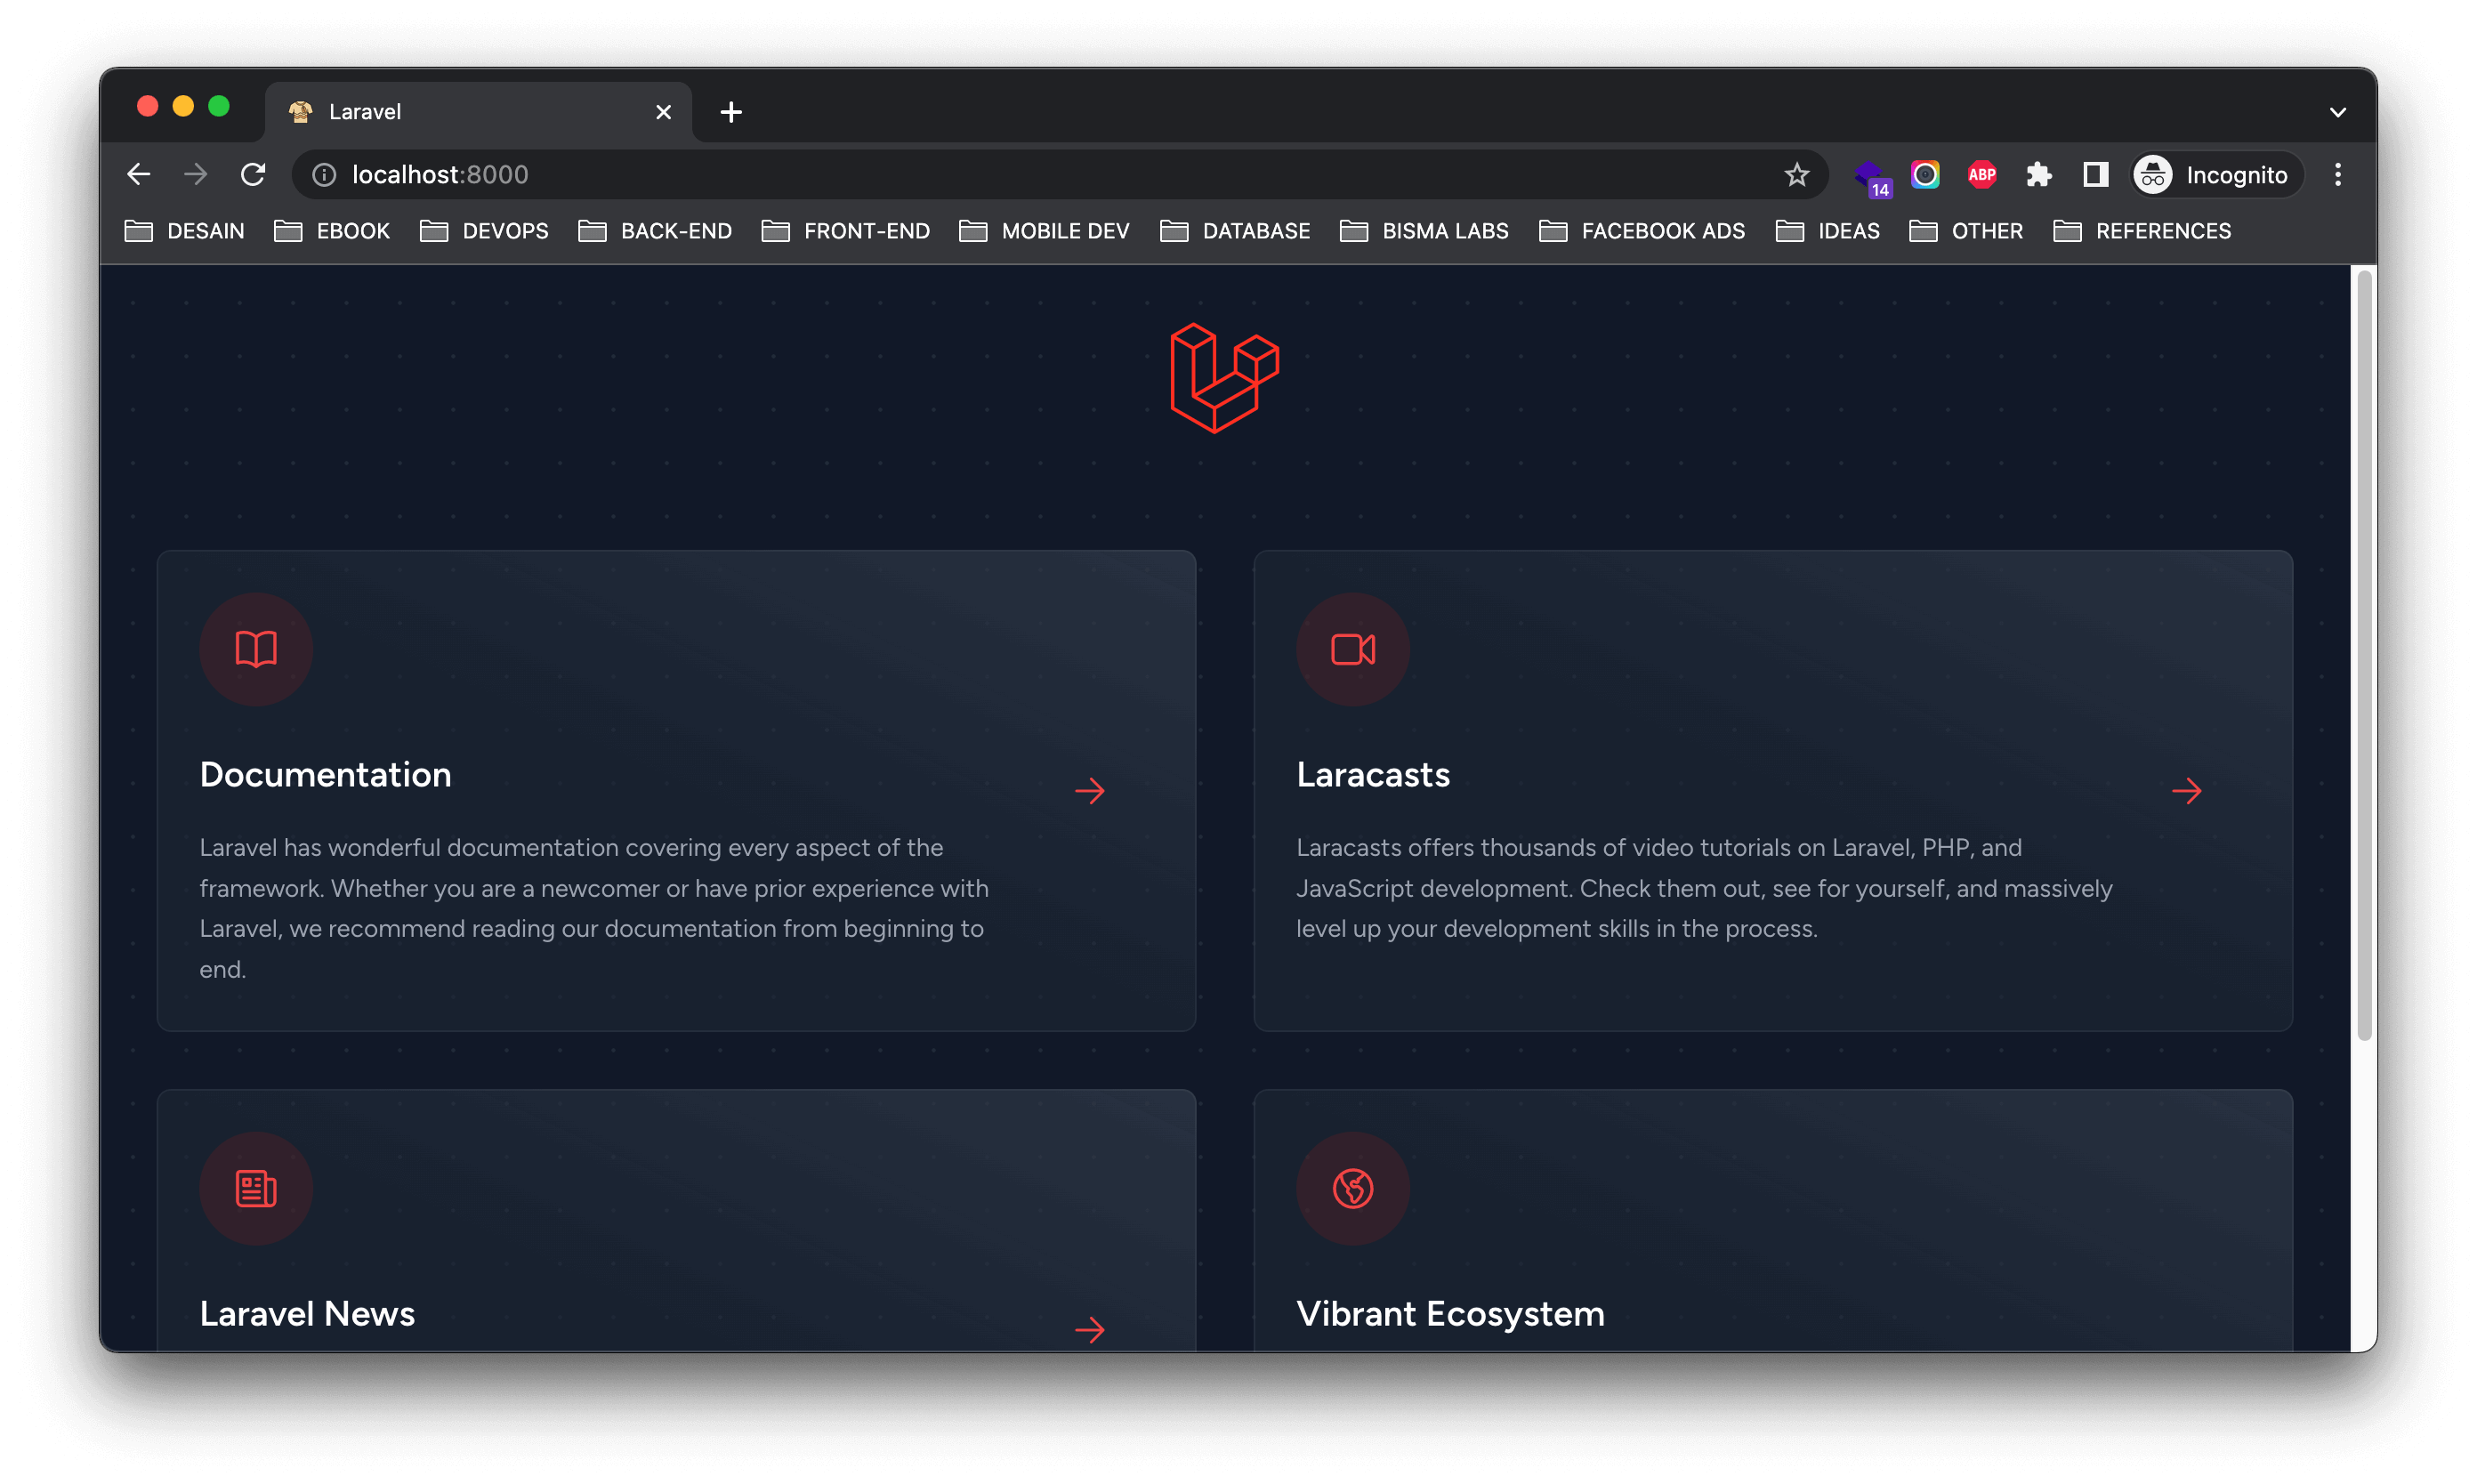Select the Laravel browser tab
Image resolution: width=2477 pixels, height=1484 pixels.
coord(479,112)
